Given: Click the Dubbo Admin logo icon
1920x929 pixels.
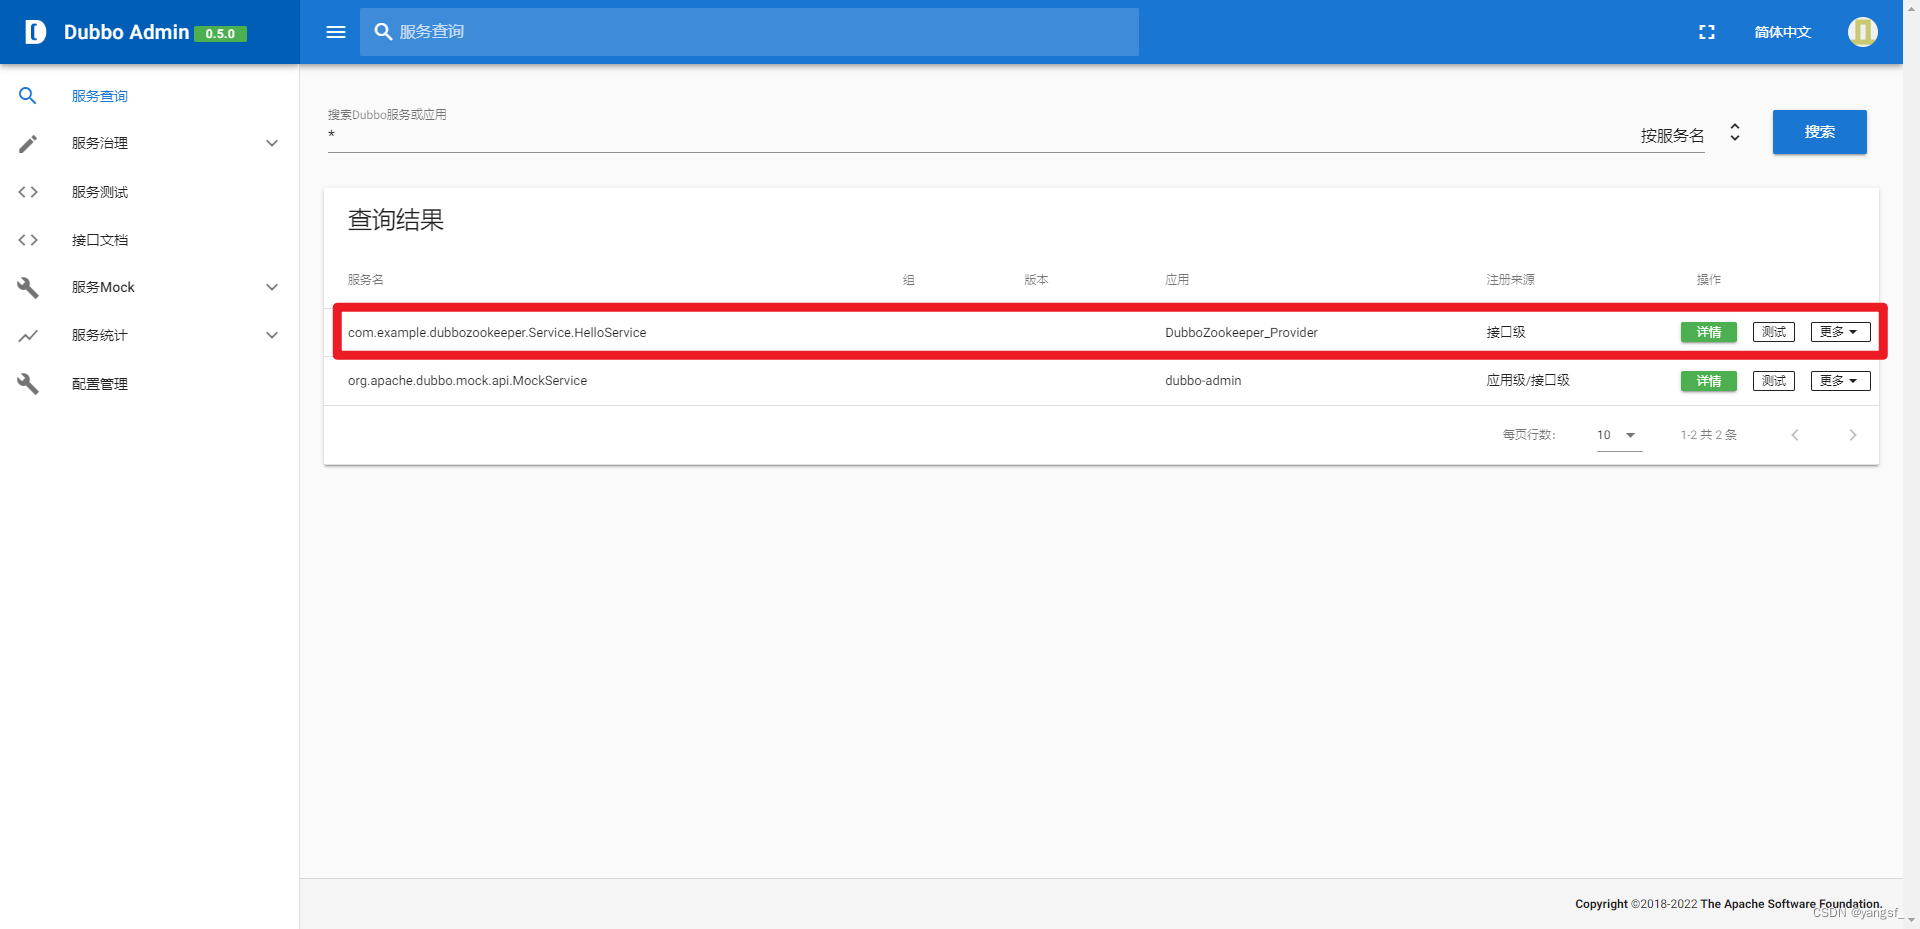Looking at the screenshot, I should (35, 32).
